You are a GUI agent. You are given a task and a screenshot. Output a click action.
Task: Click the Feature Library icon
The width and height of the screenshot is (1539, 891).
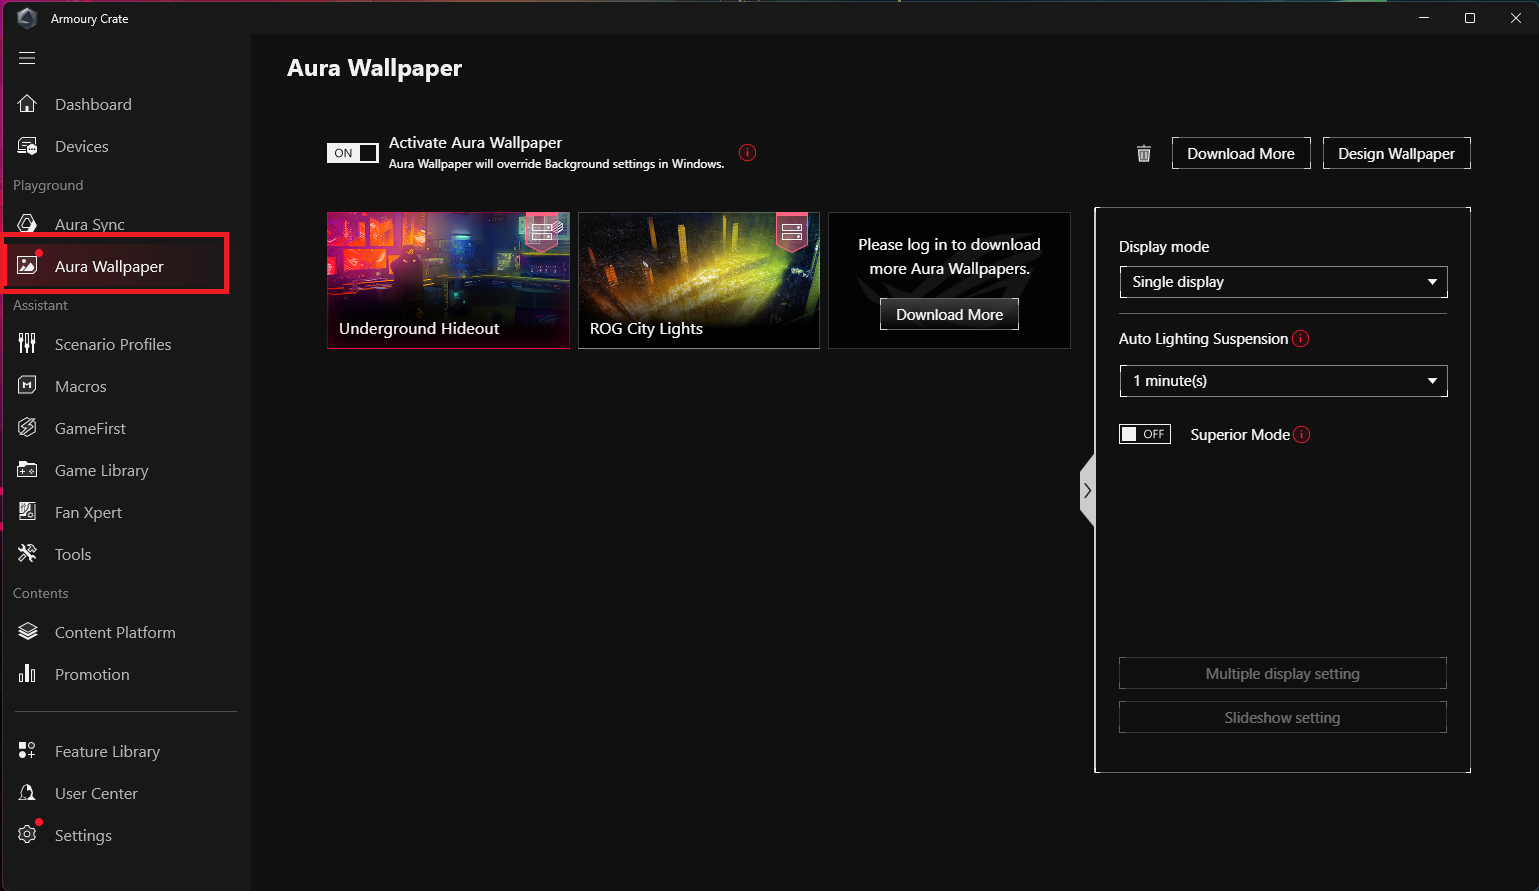tap(27, 751)
